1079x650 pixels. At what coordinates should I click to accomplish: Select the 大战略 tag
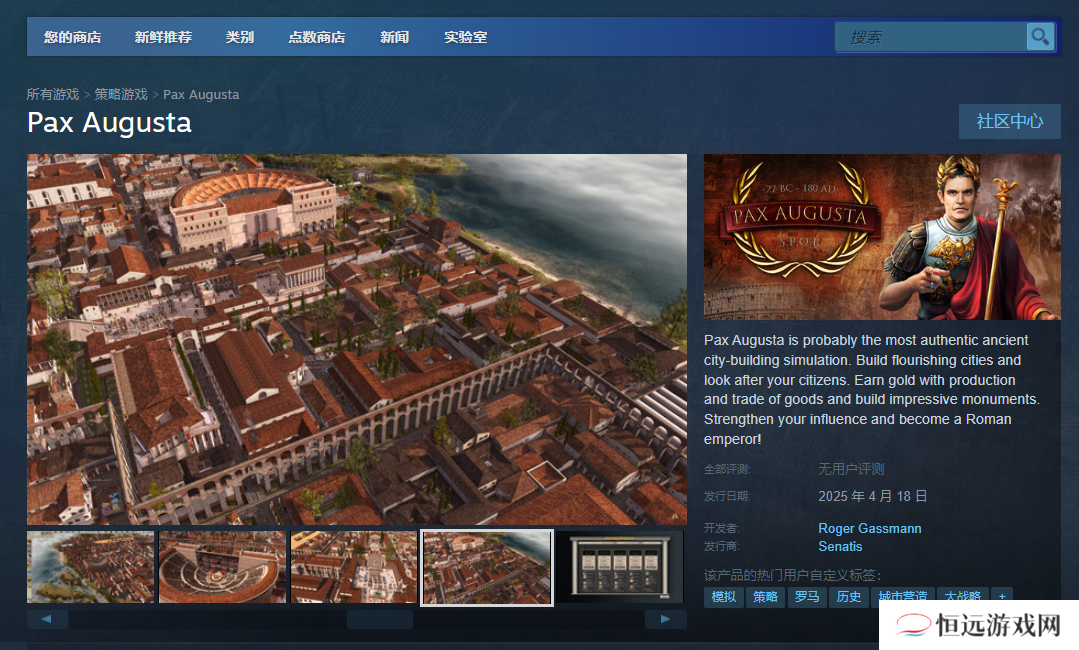pyautogui.click(x=963, y=597)
